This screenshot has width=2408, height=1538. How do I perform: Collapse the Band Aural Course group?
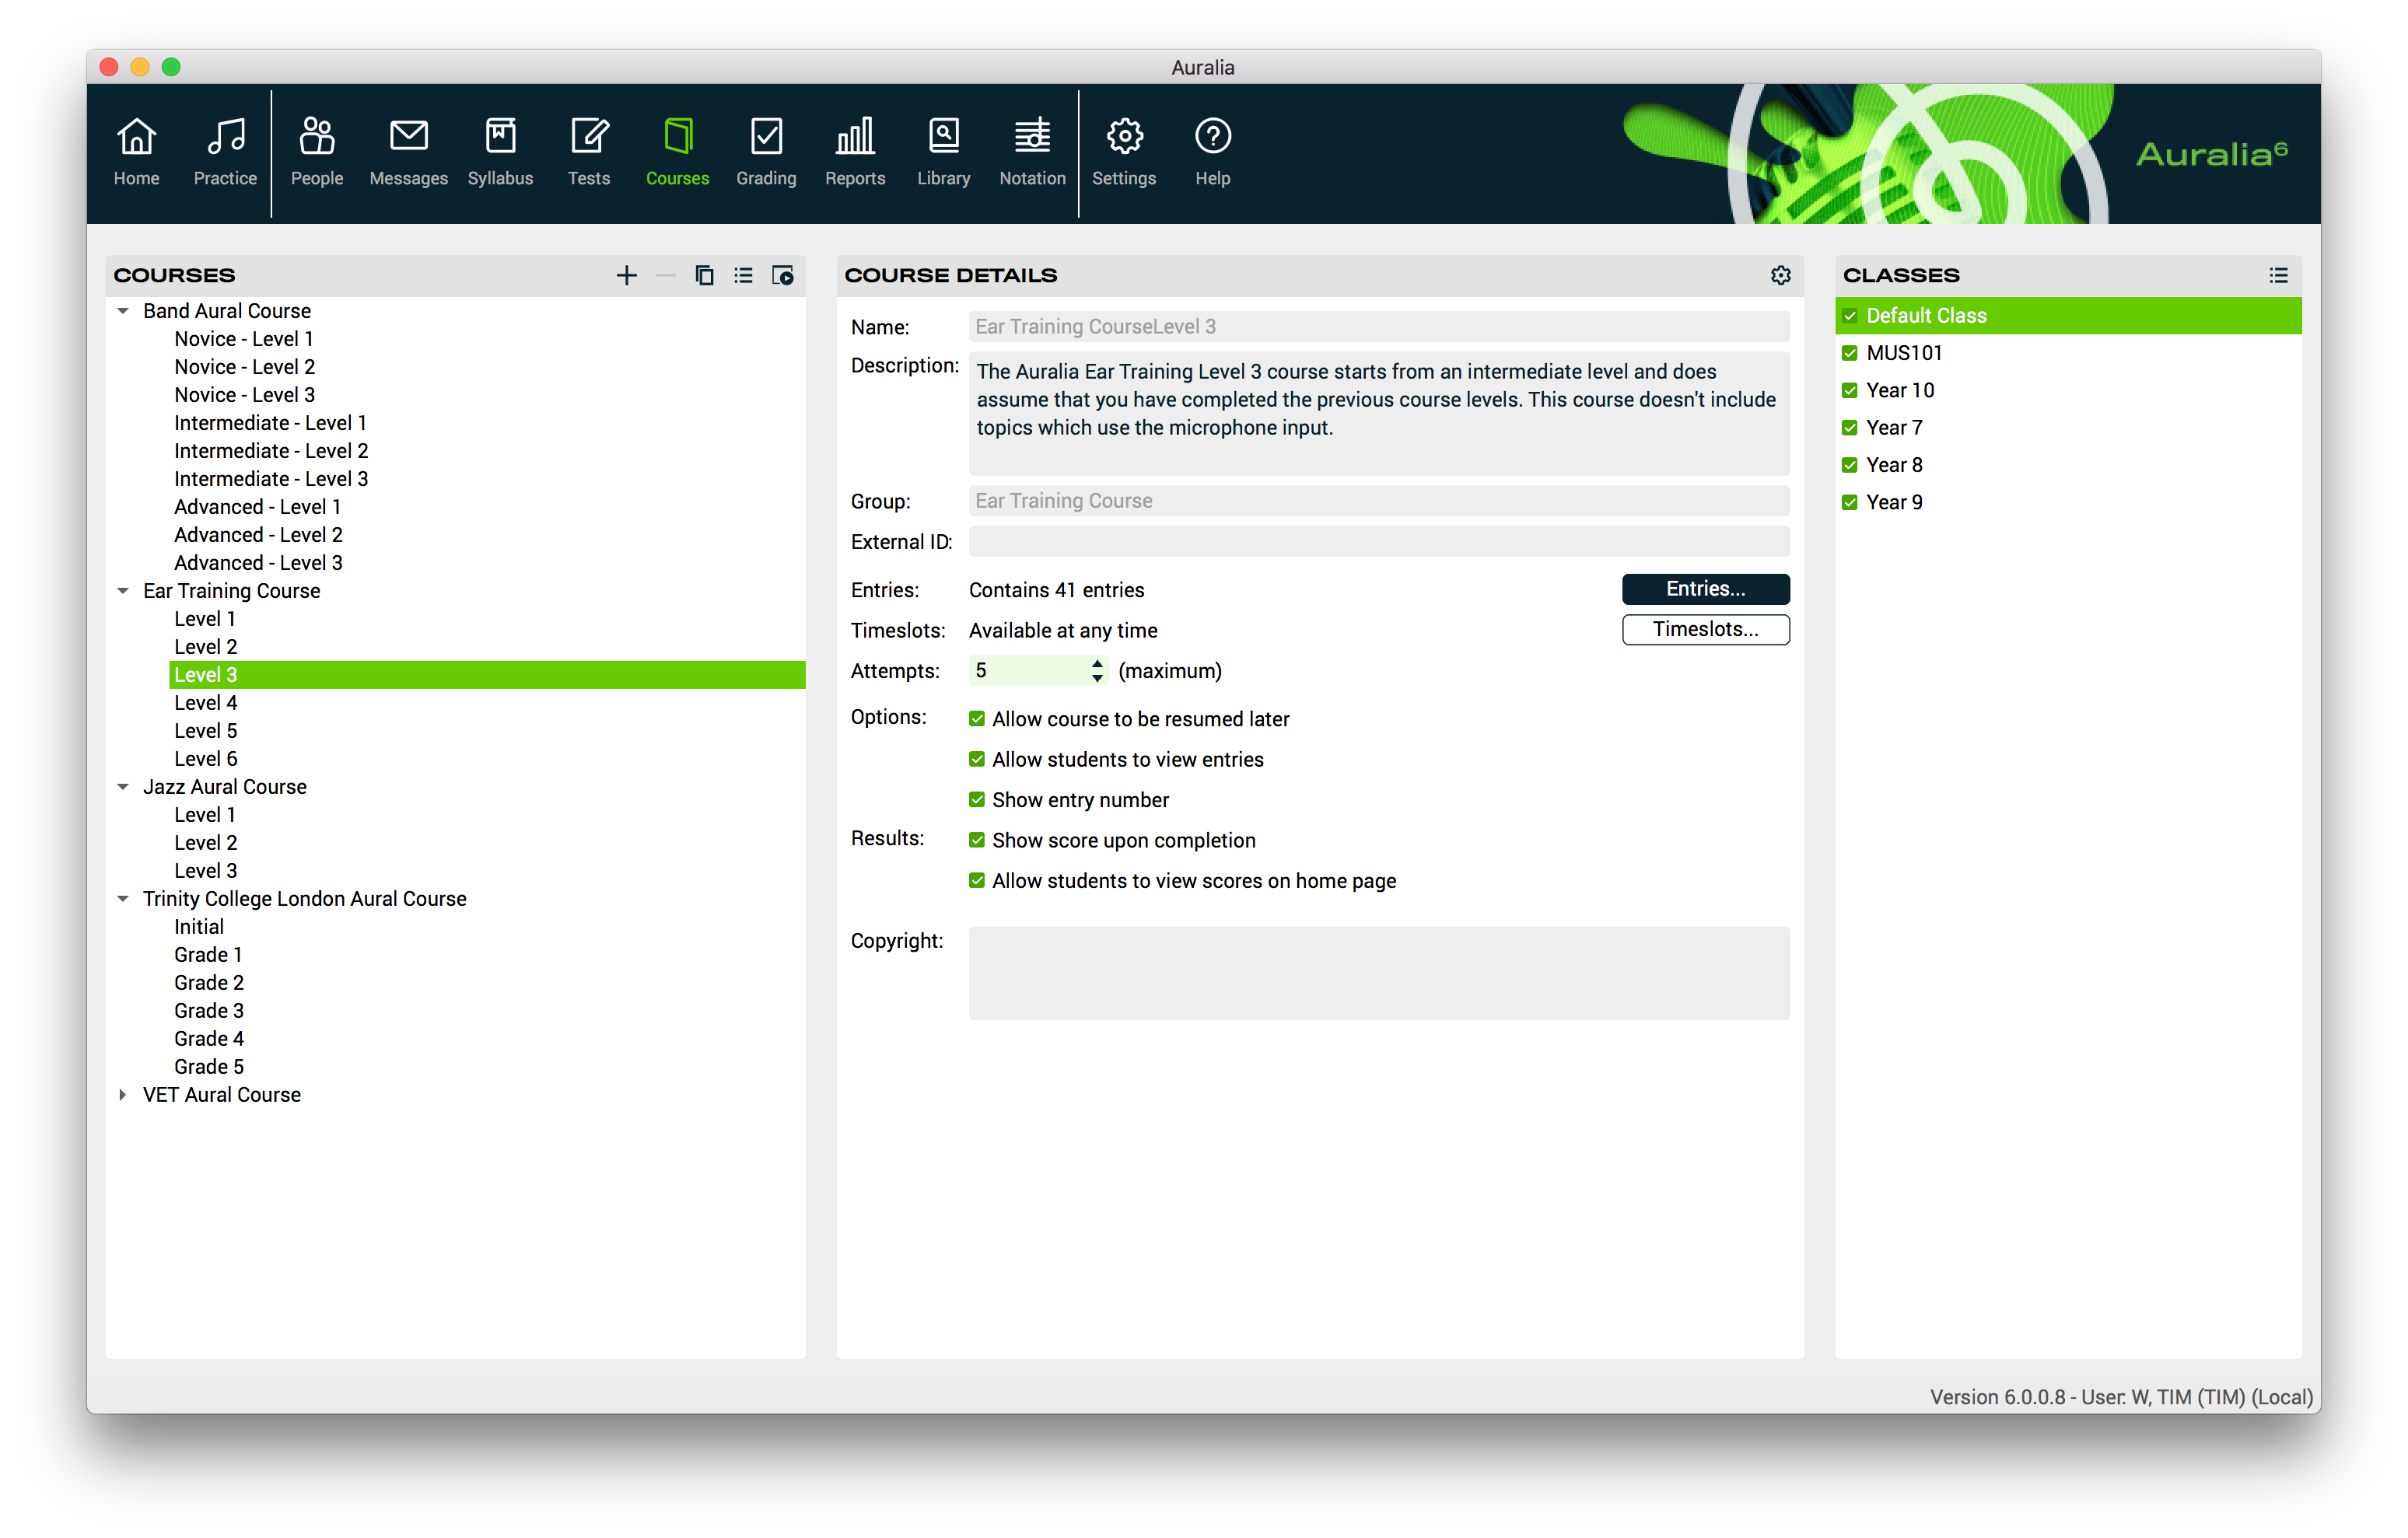(x=122, y=311)
